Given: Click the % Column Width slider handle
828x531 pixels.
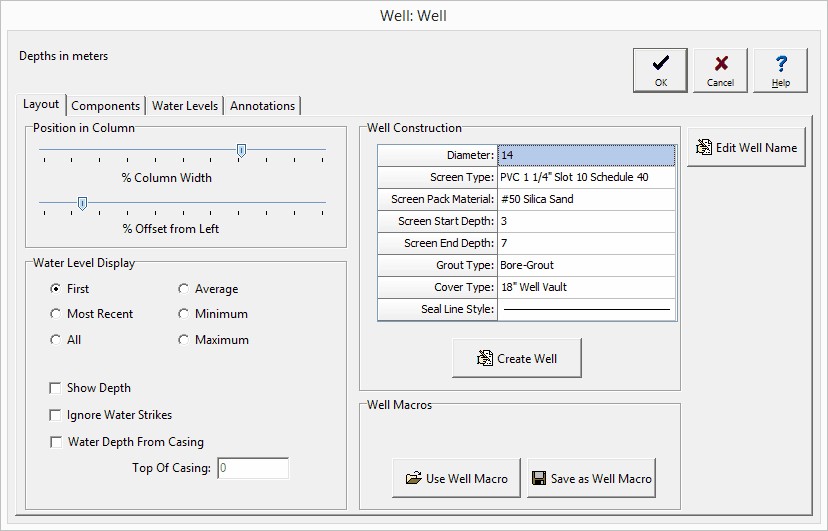Looking at the screenshot, I should pyautogui.click(x=241, y=151).
